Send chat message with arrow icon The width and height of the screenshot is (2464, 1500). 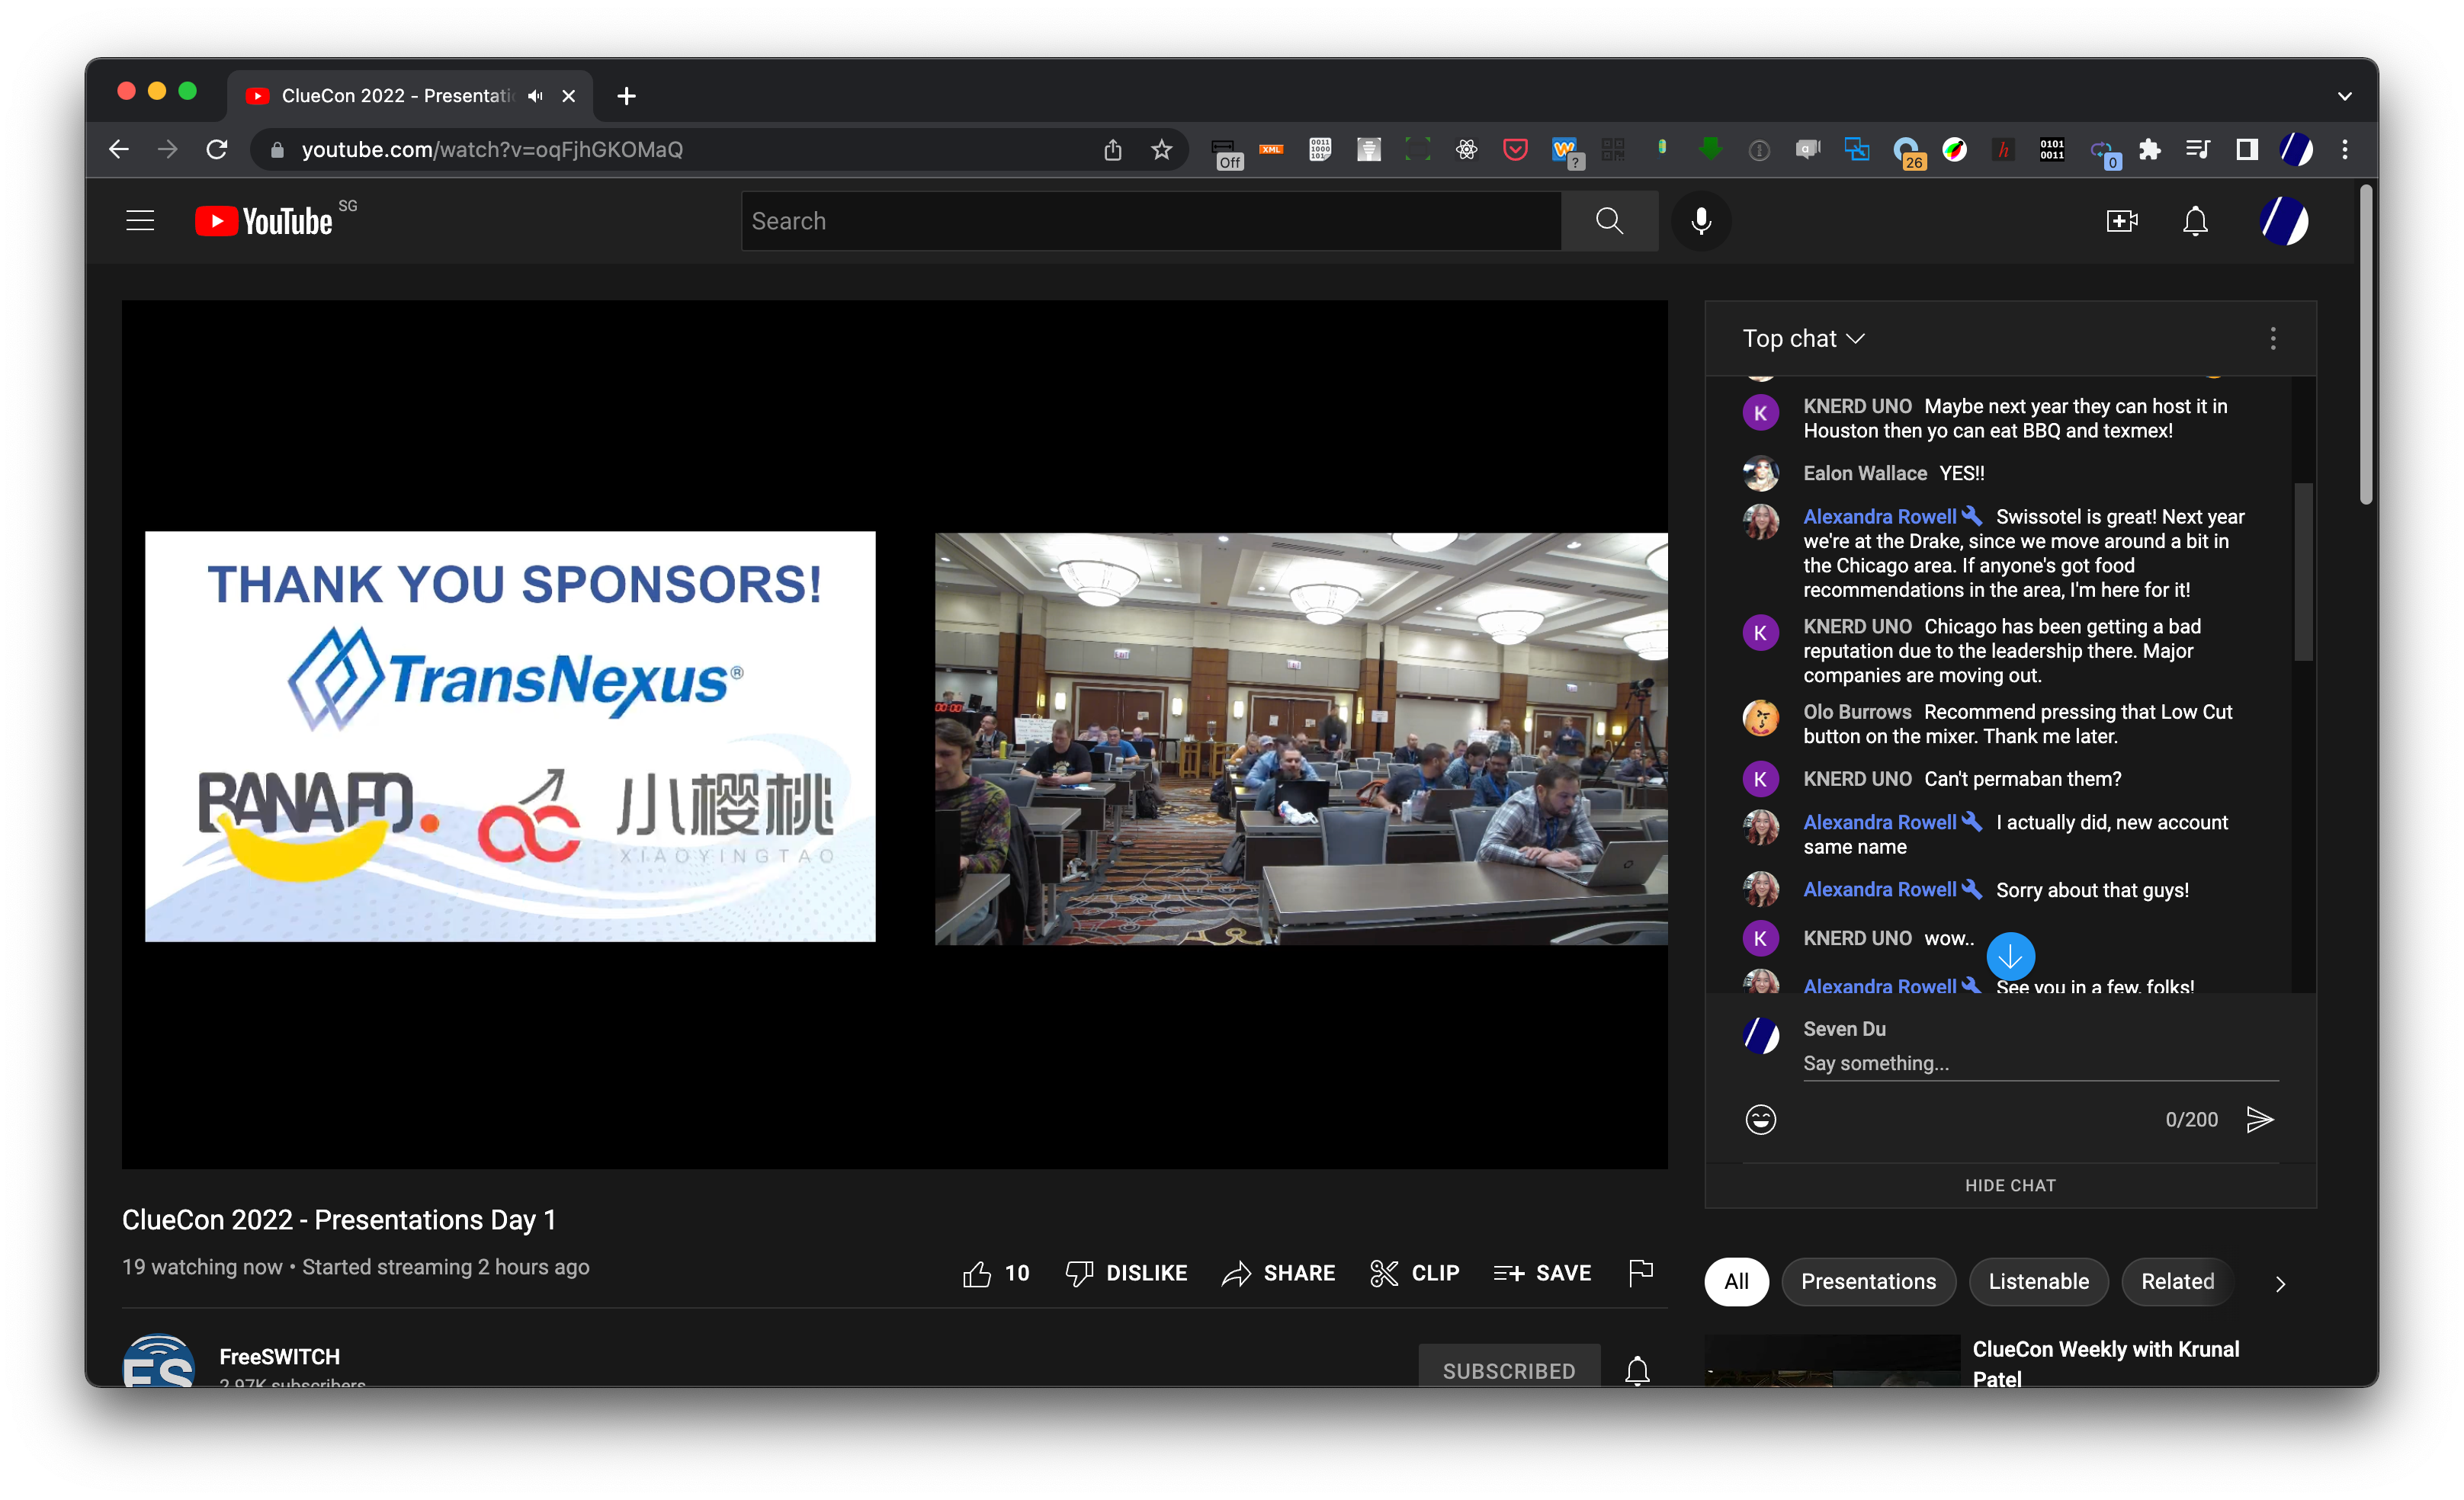[2259, 1119]
